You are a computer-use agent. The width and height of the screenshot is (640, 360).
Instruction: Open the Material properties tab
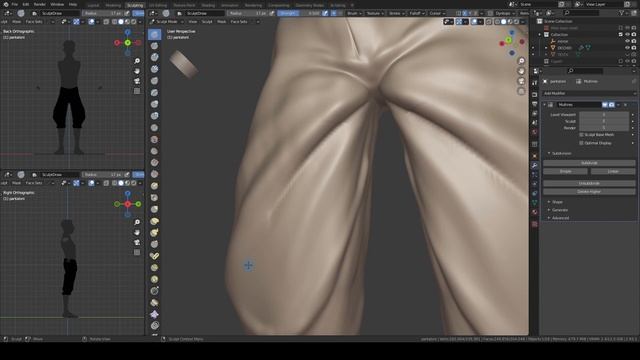pos(535,212)
